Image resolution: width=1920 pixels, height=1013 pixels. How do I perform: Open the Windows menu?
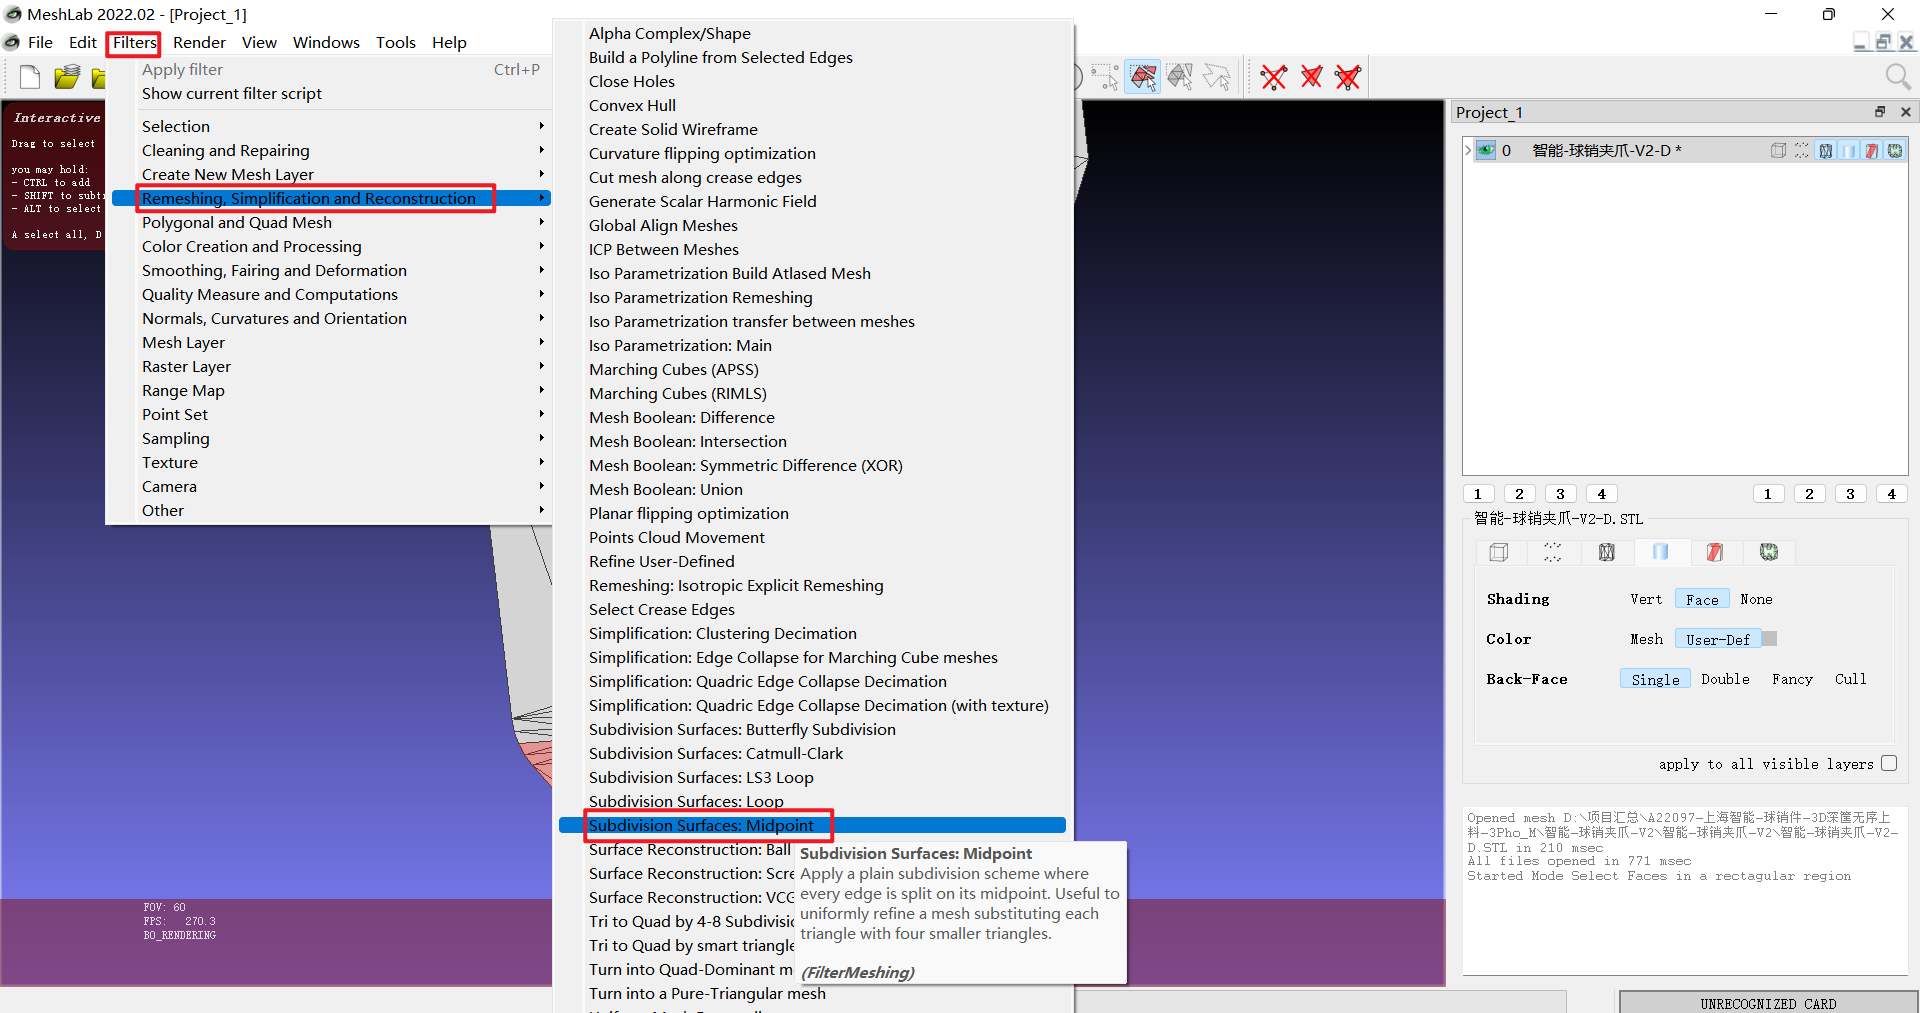pos(326,42)
